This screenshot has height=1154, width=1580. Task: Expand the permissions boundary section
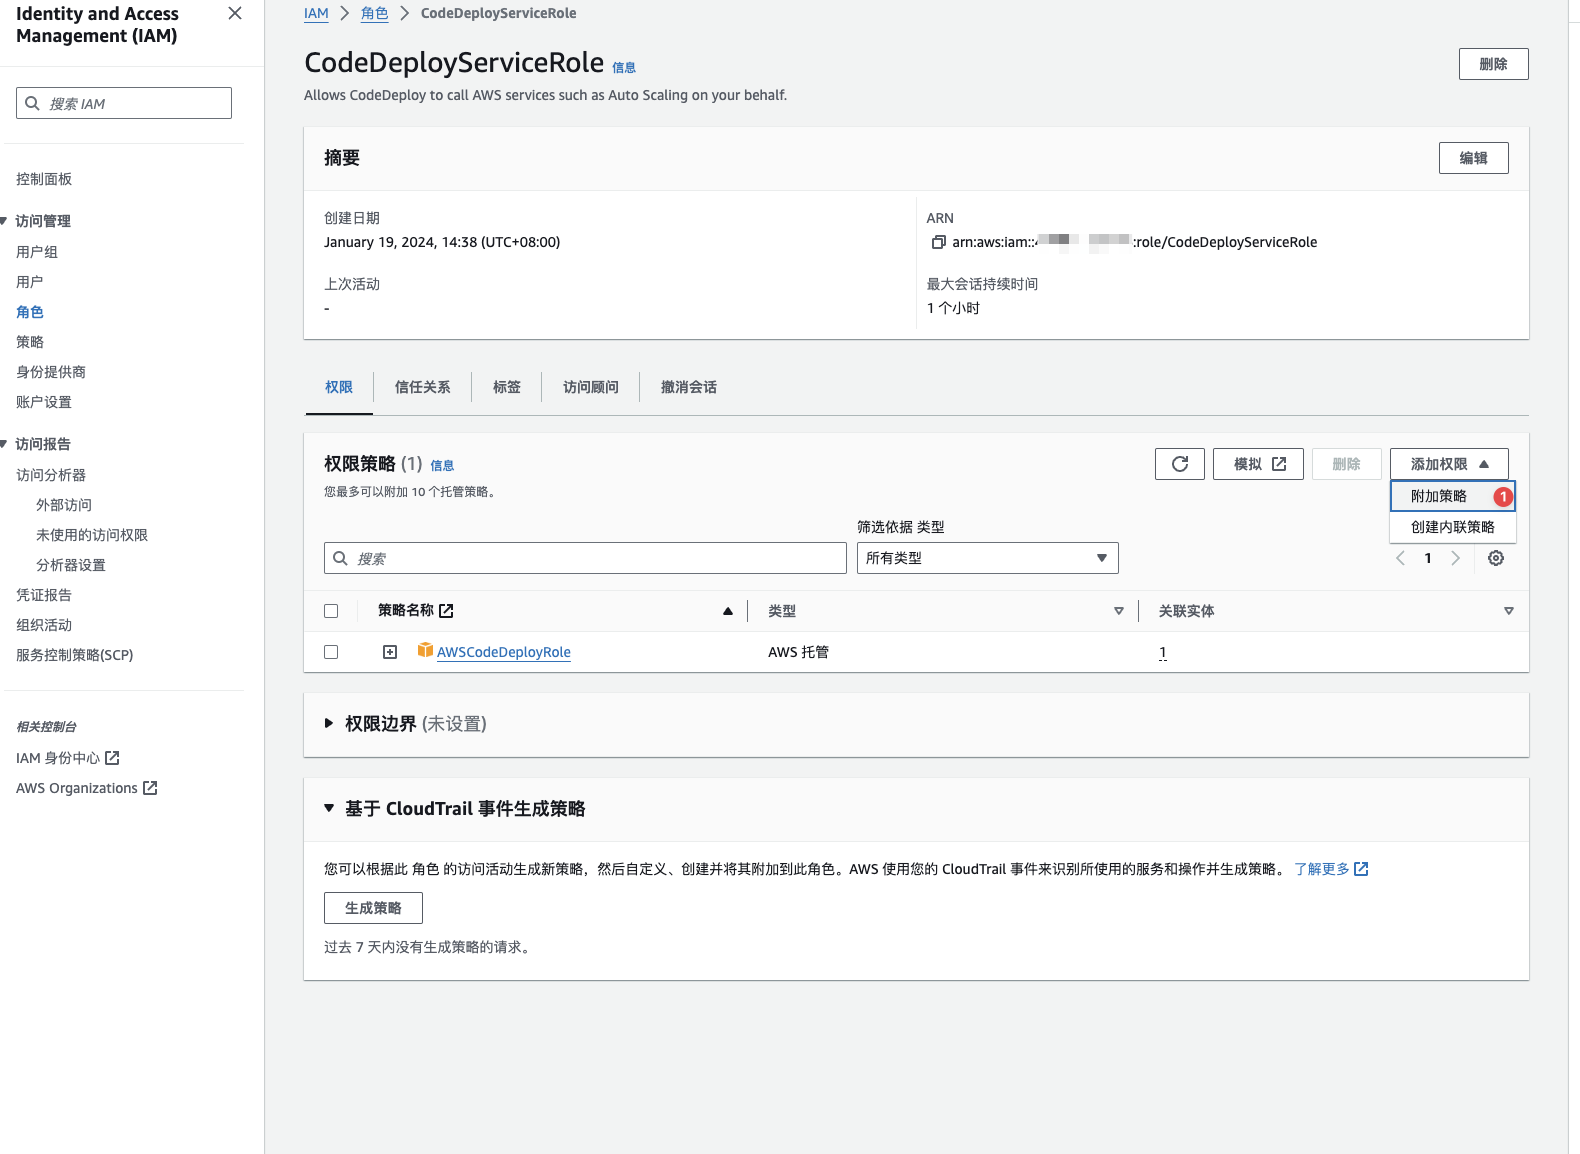[329, 723]
